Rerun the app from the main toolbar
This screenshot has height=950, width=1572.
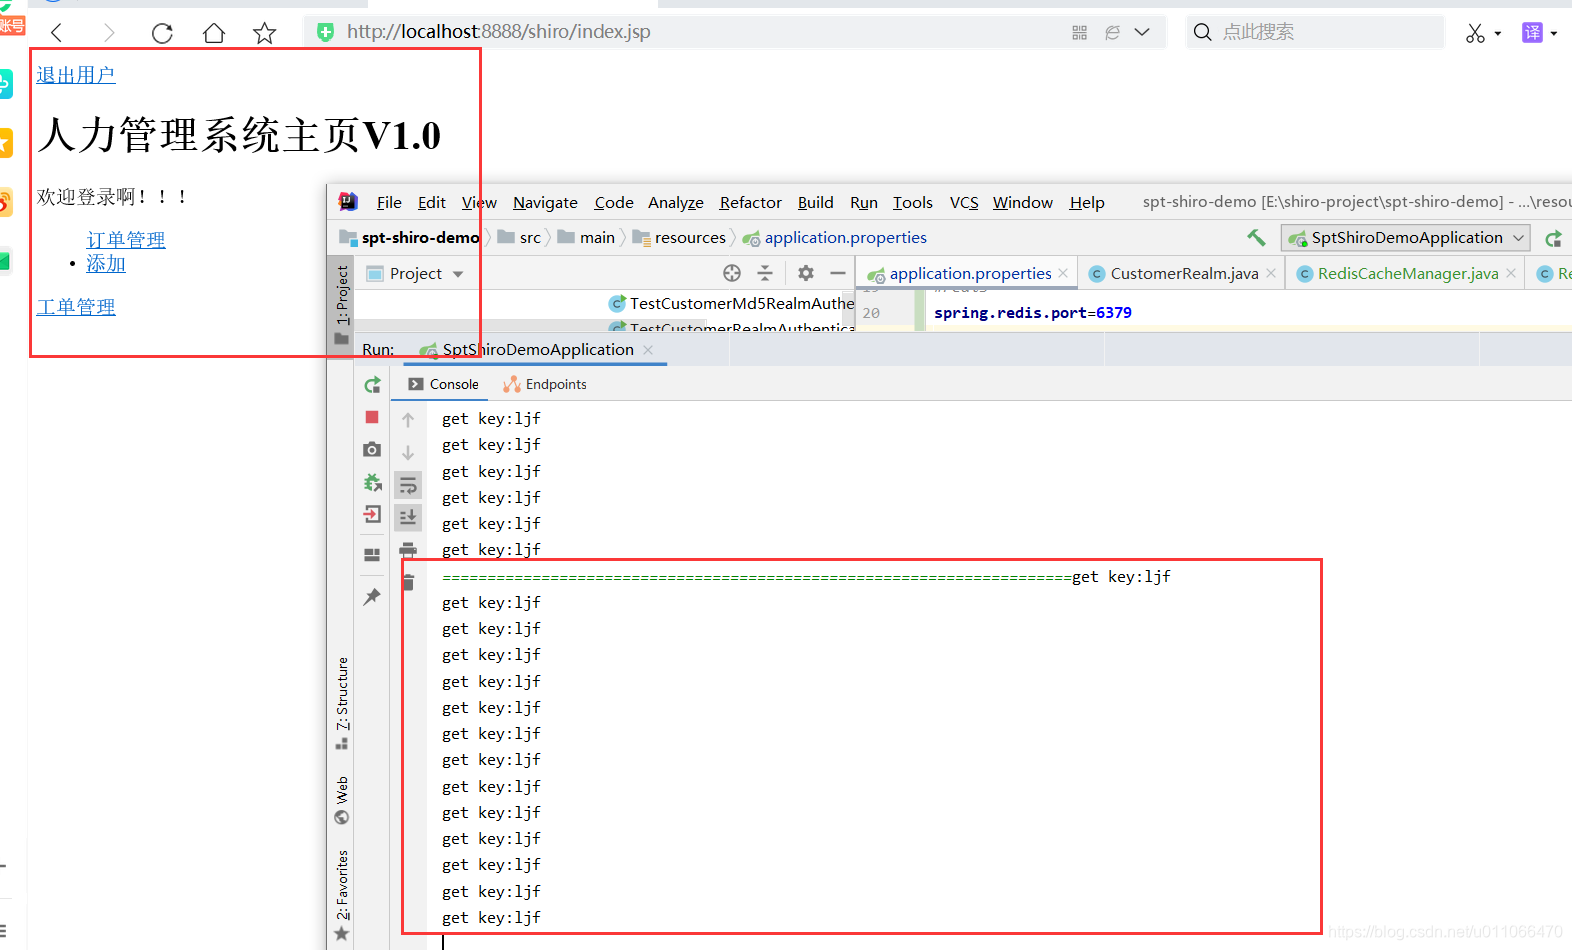pos(1553,238)
